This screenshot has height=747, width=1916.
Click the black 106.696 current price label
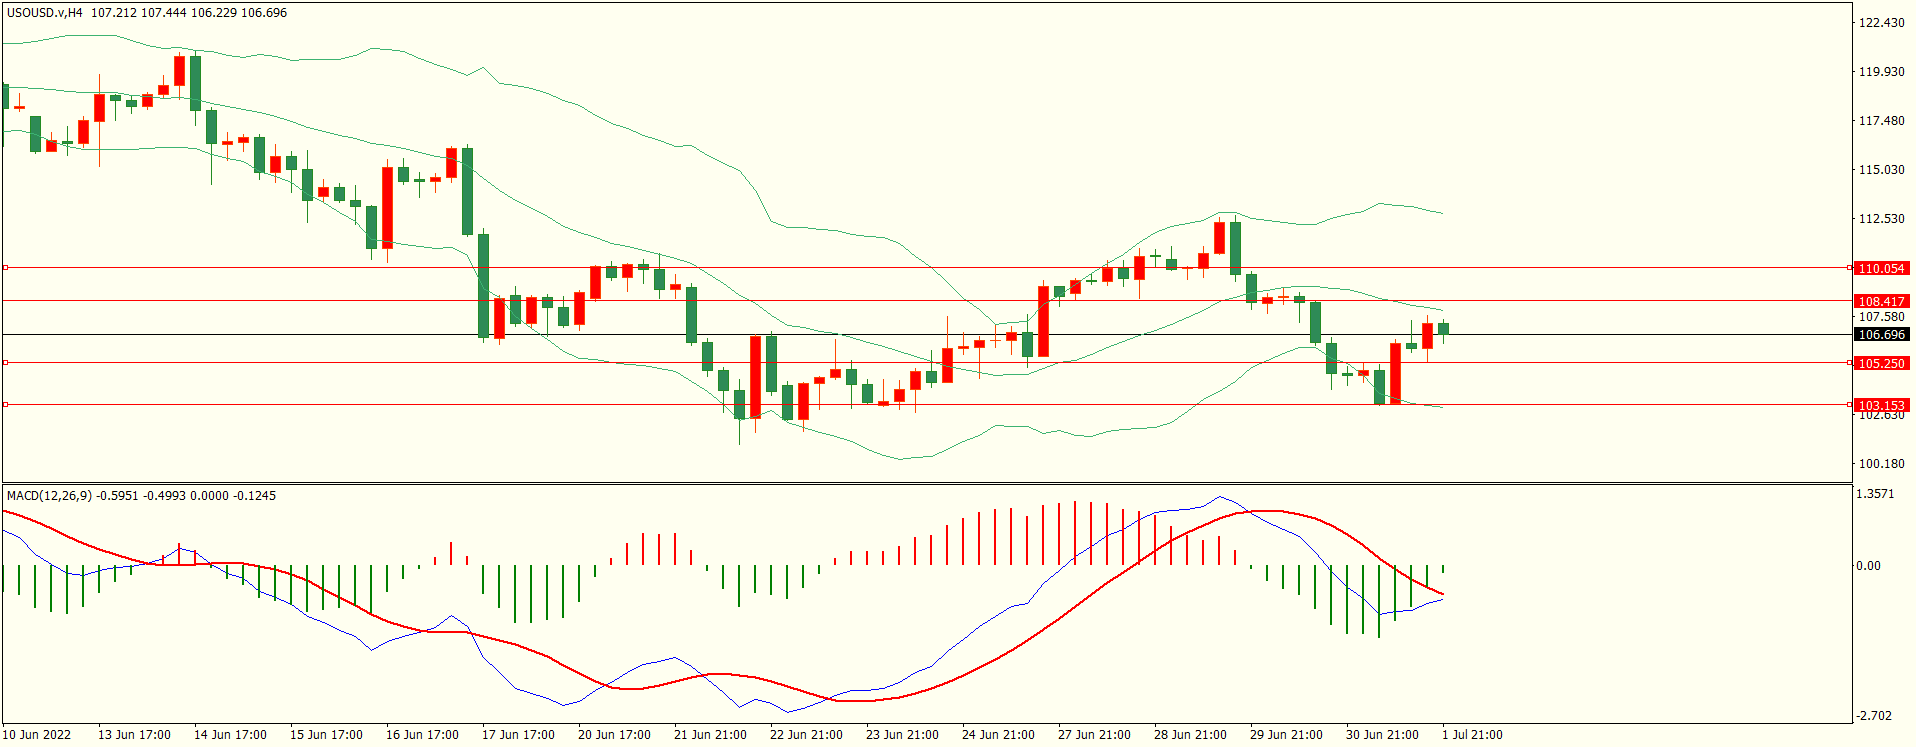[x=1881, y=335]
